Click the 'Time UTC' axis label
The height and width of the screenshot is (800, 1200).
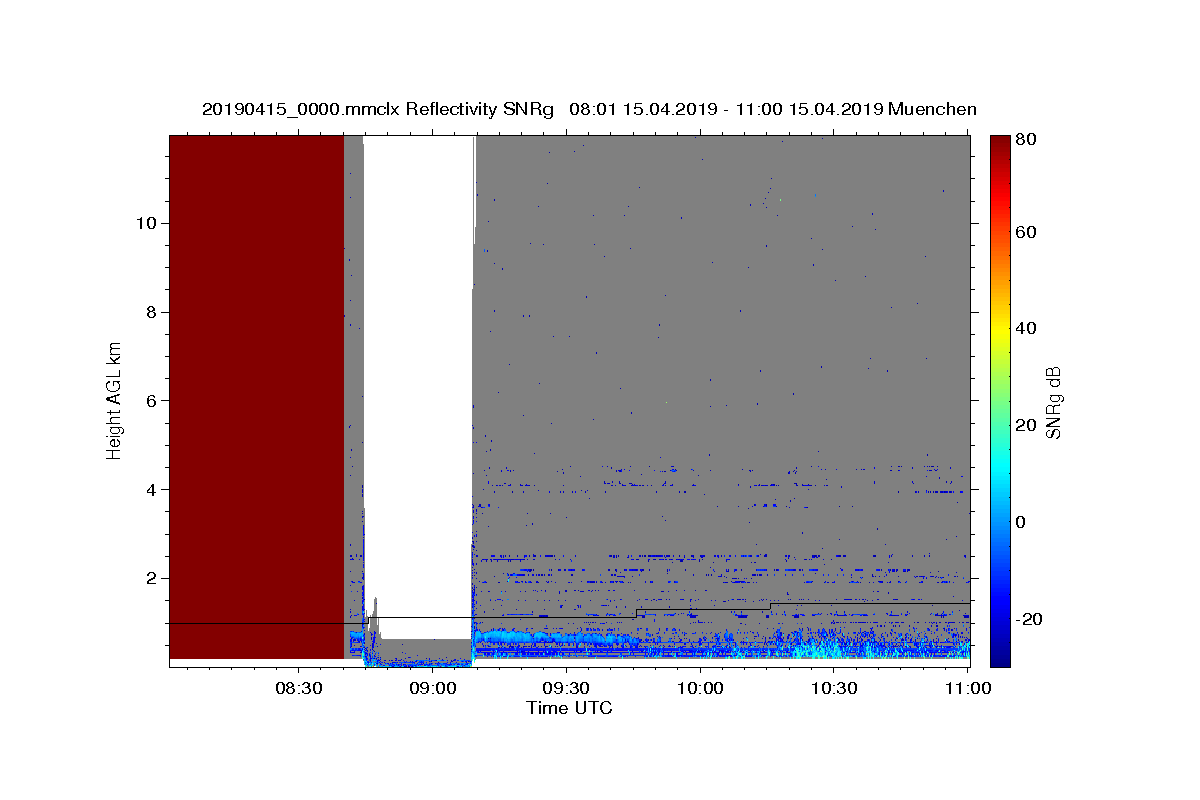pos(569,708)
